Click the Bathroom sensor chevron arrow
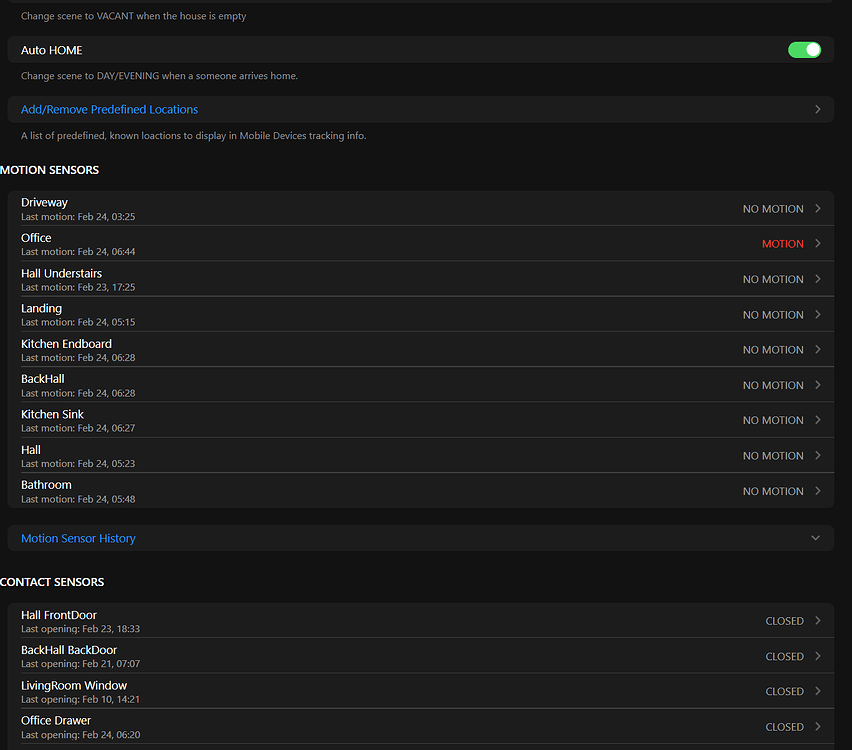Viewport: 852px width, 750px height. (817, 491)
